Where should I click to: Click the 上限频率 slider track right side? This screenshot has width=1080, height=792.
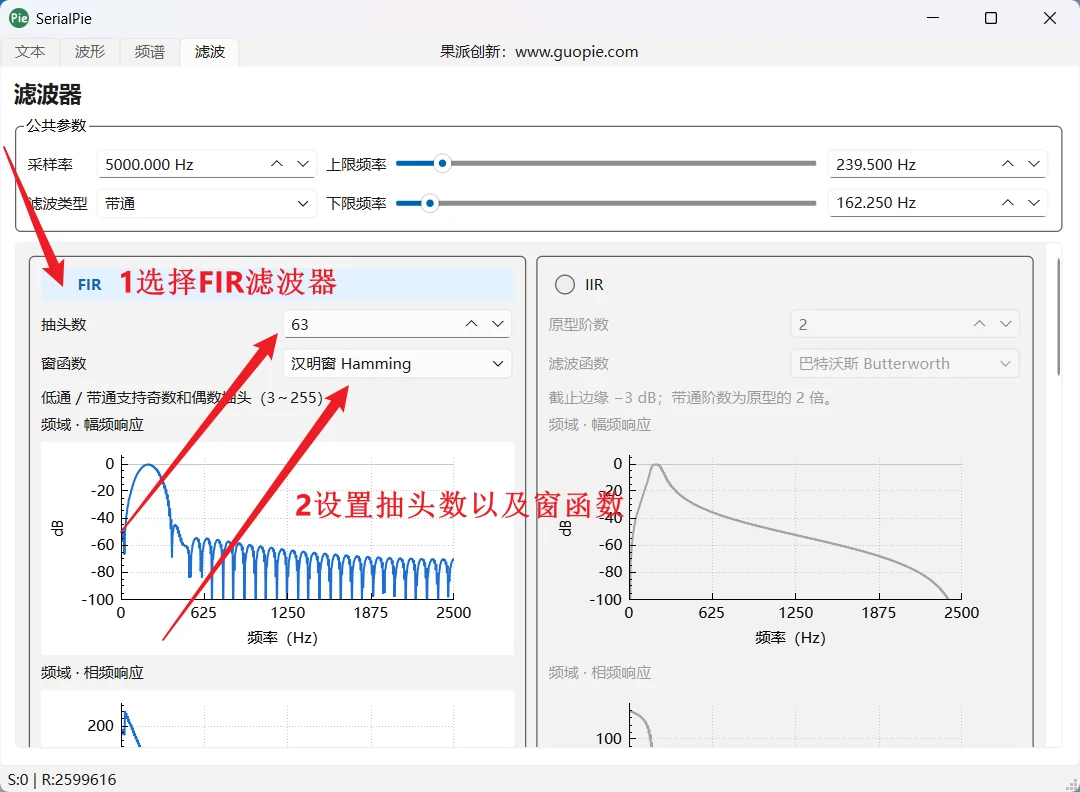click(634, 163)
